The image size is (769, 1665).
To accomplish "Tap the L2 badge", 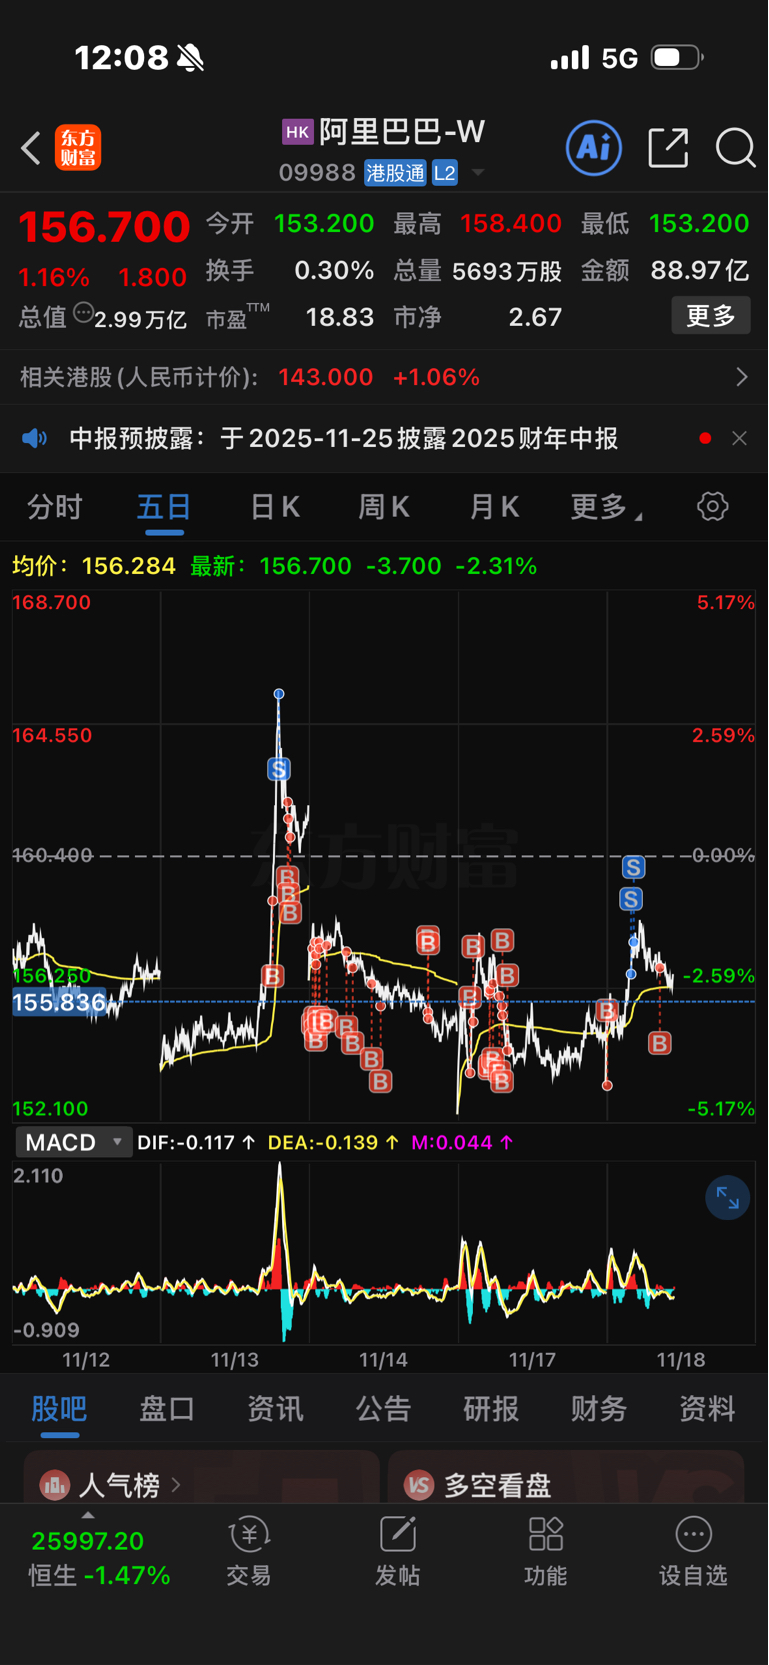I will click(x=445, y=173).
